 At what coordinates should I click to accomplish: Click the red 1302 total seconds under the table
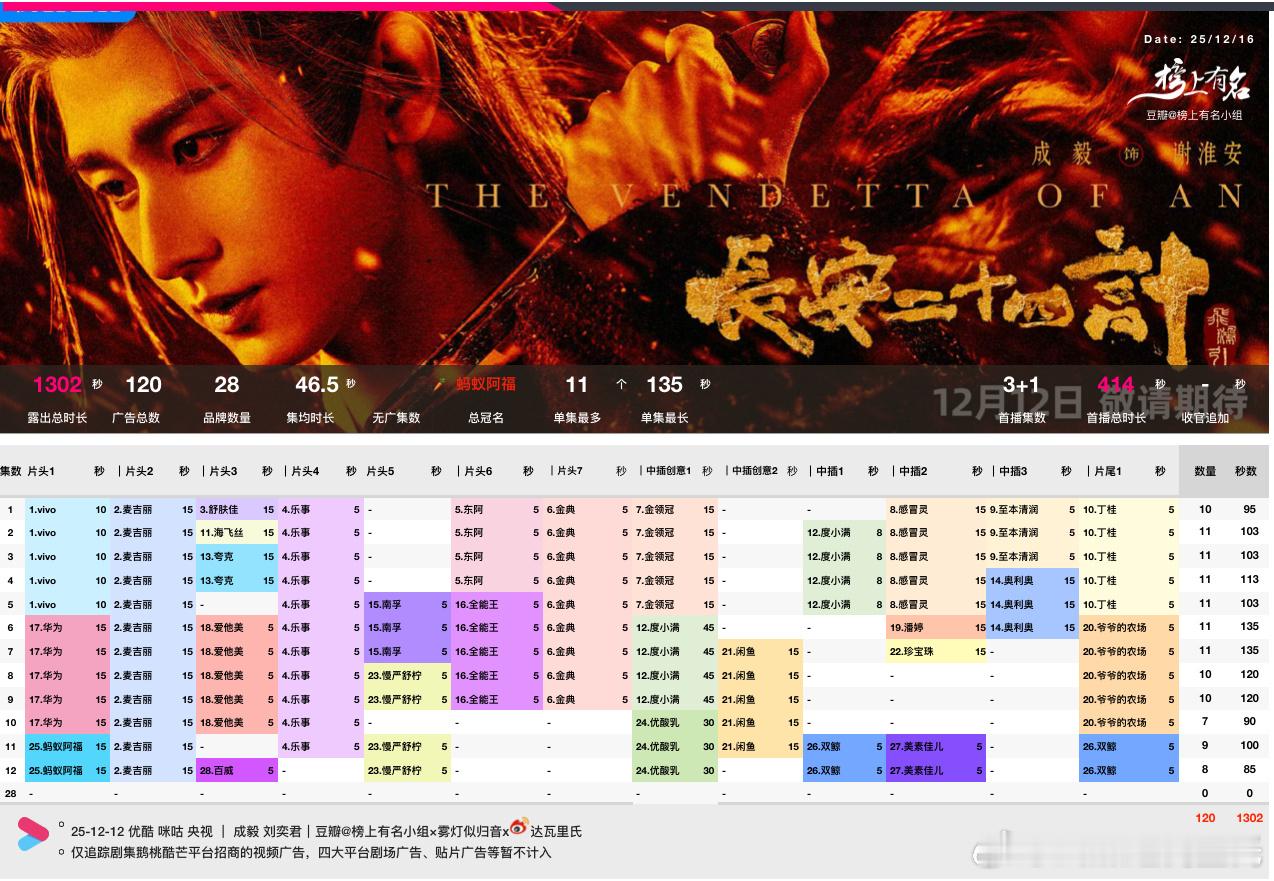[x=1249, y=818]
